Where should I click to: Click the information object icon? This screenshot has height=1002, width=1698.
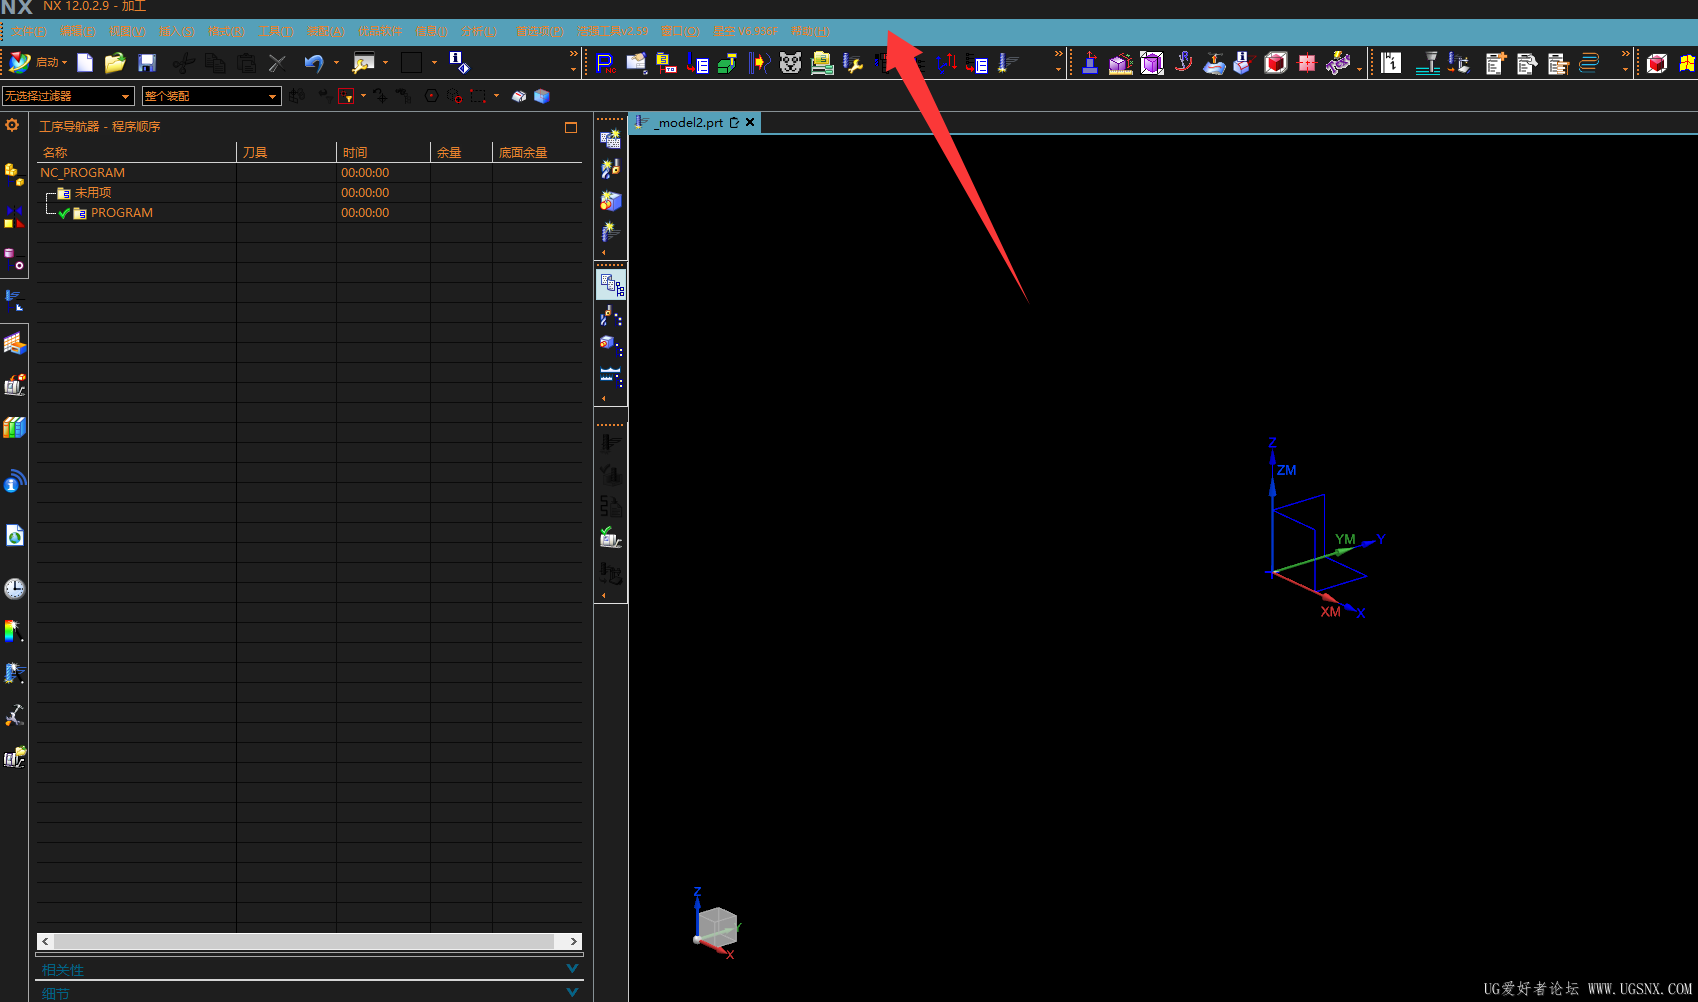[x=458, y=63]
